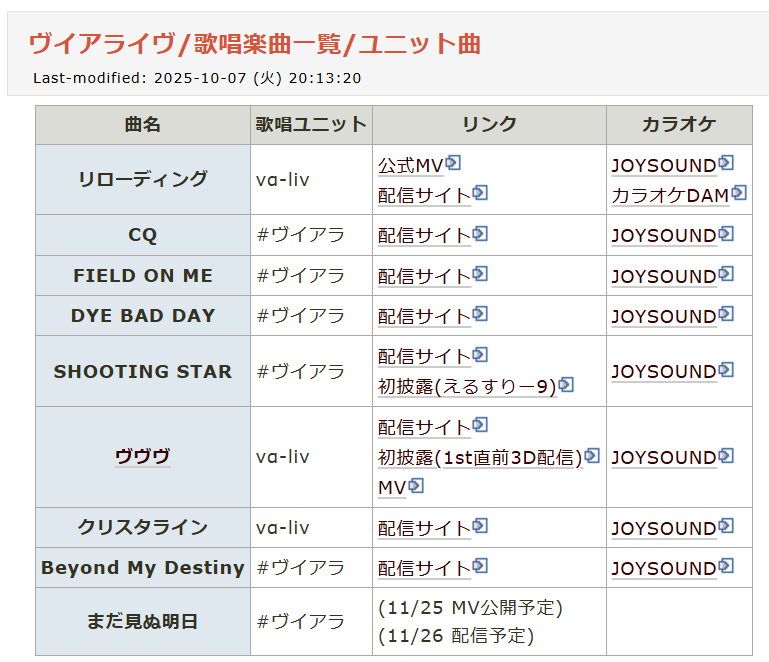
Task: Open JOYSOUND link for SHOOTING STAR
Action: tap(664, 371)
